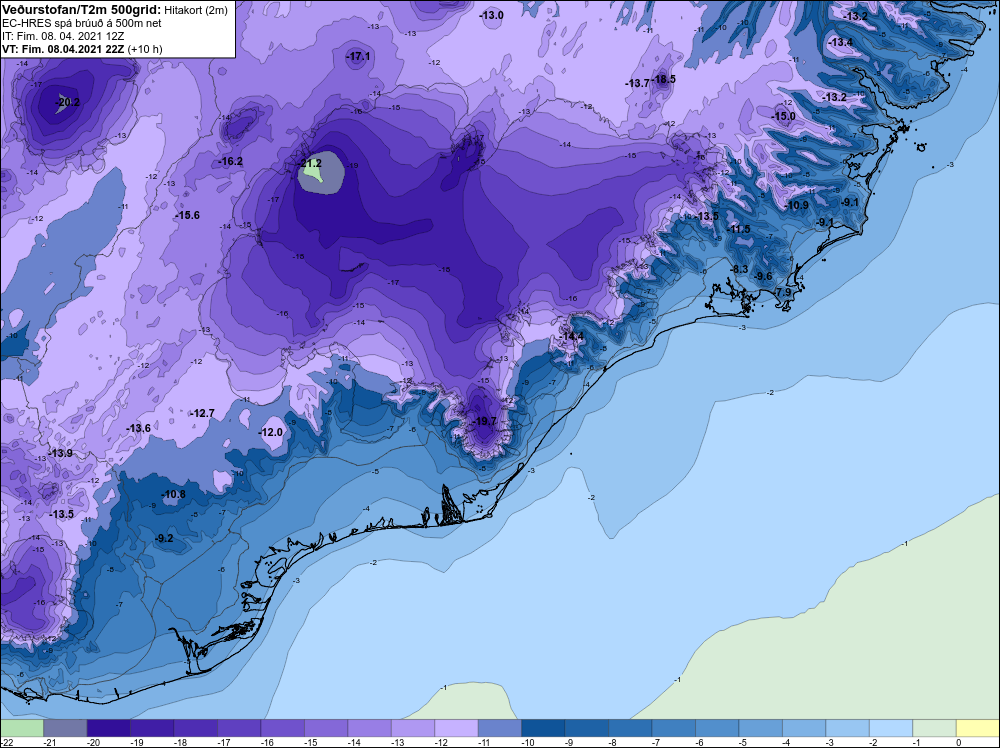This screenshot has width=1000, height=748.
Task: Click the yellow 0 legend swatch
Action: [x=978, y=728]
